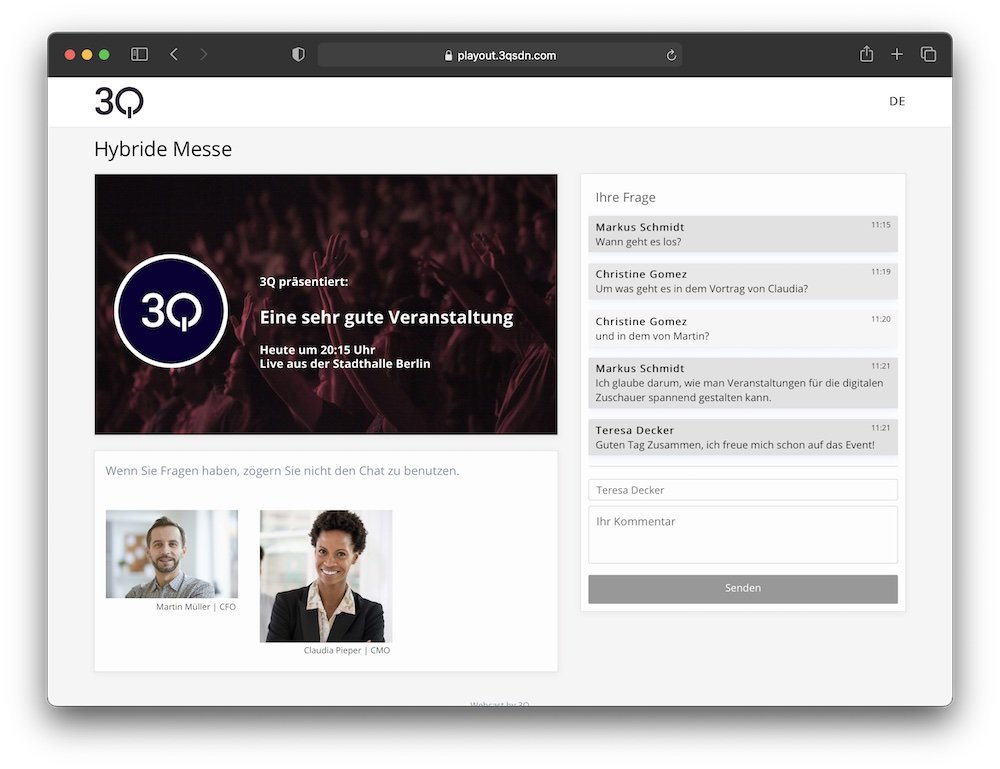Click the Senden button

coord(742,589)
